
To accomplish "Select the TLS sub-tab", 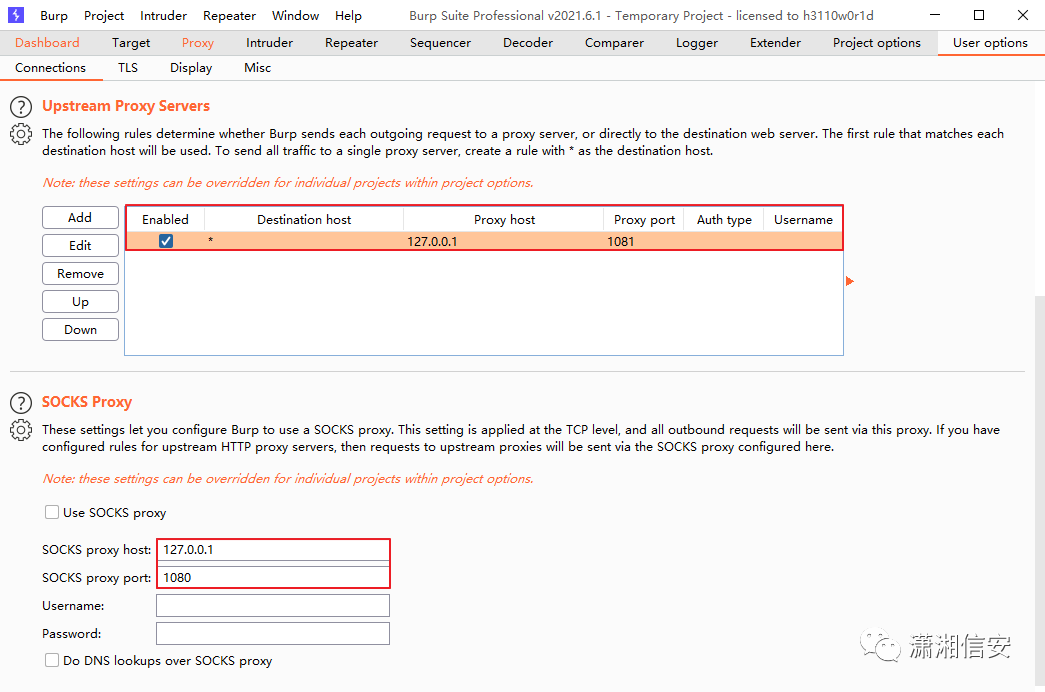I will tap(128, 68).
